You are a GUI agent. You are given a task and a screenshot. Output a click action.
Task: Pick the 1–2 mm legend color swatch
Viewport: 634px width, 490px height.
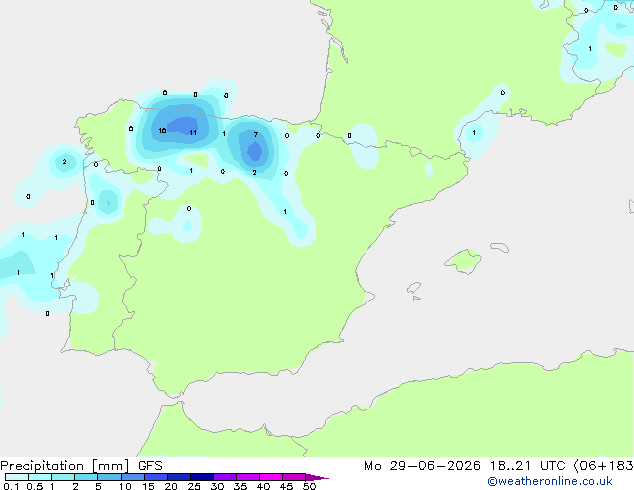coord(63,477)
